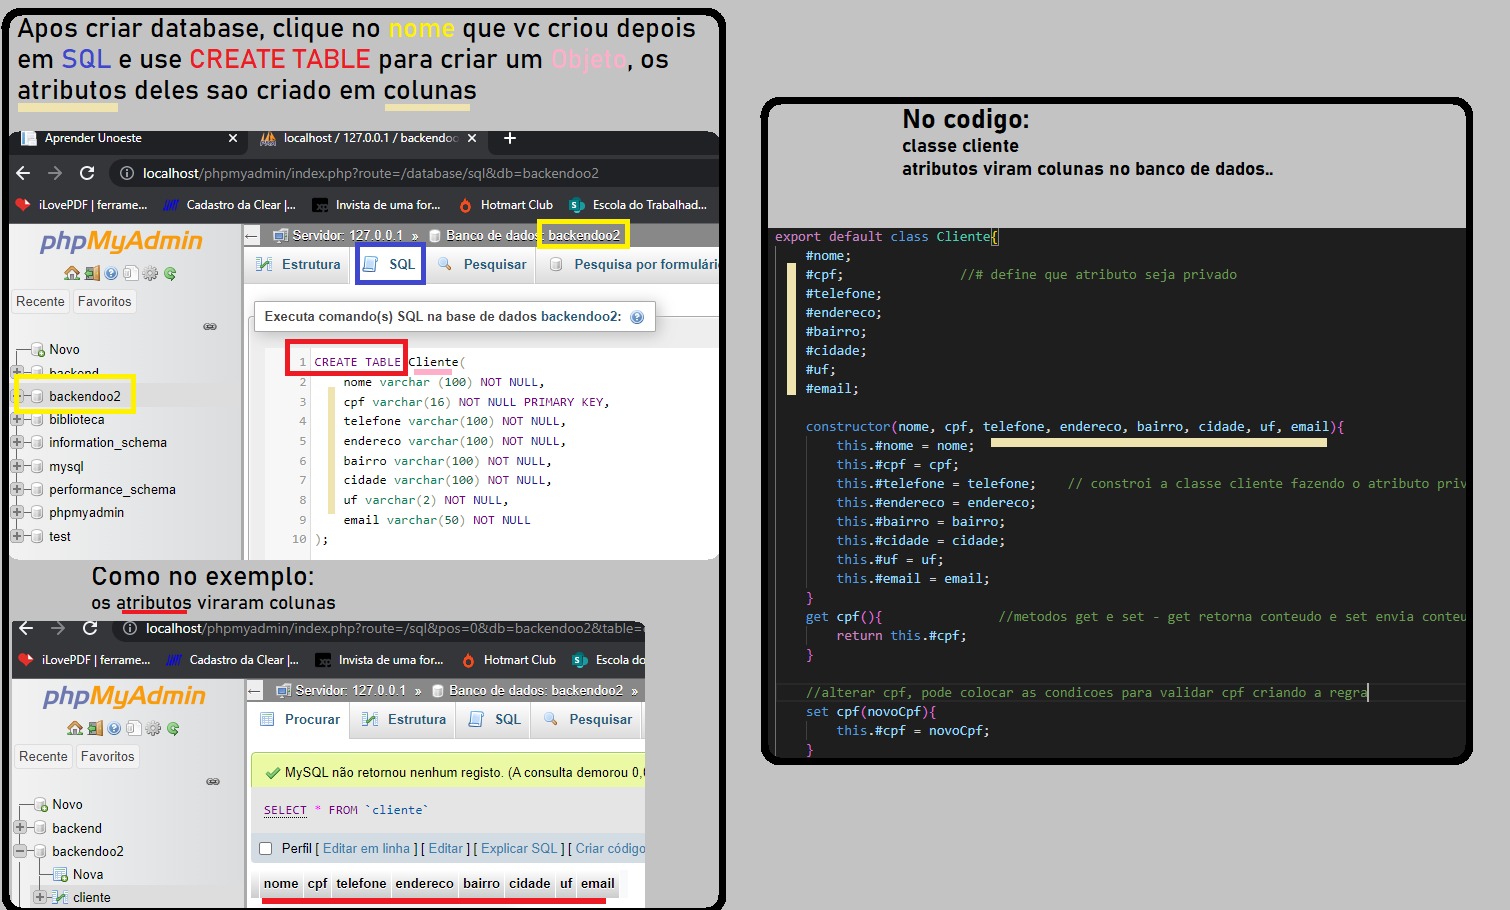Click the page settings icon beside the gear

(x=130, y=273)
